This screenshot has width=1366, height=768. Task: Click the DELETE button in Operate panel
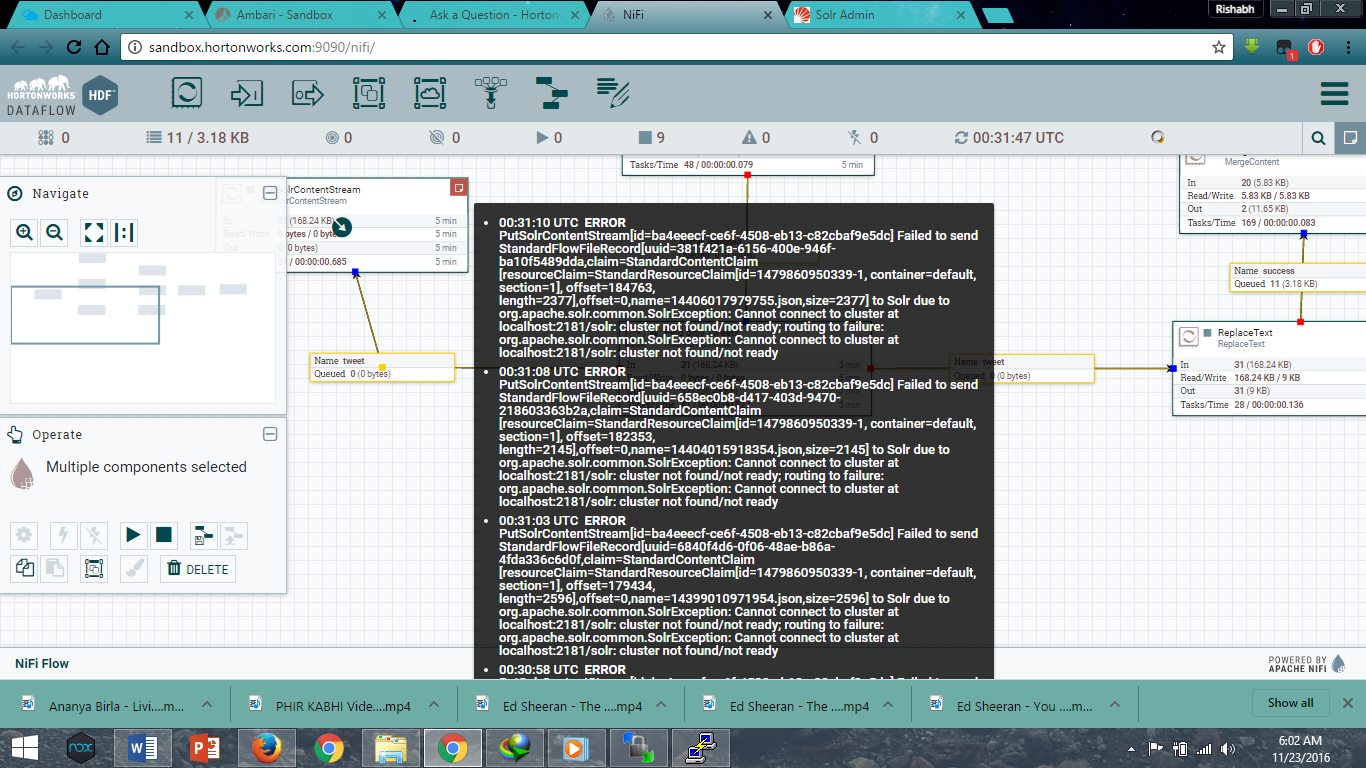pyautogui.click(x=198, y=569)
